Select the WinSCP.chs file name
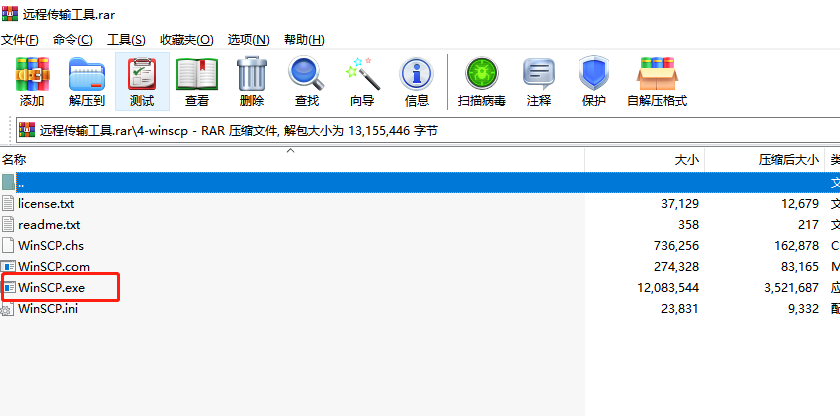The height and width of the screenshot is (416, 840). 51,245
